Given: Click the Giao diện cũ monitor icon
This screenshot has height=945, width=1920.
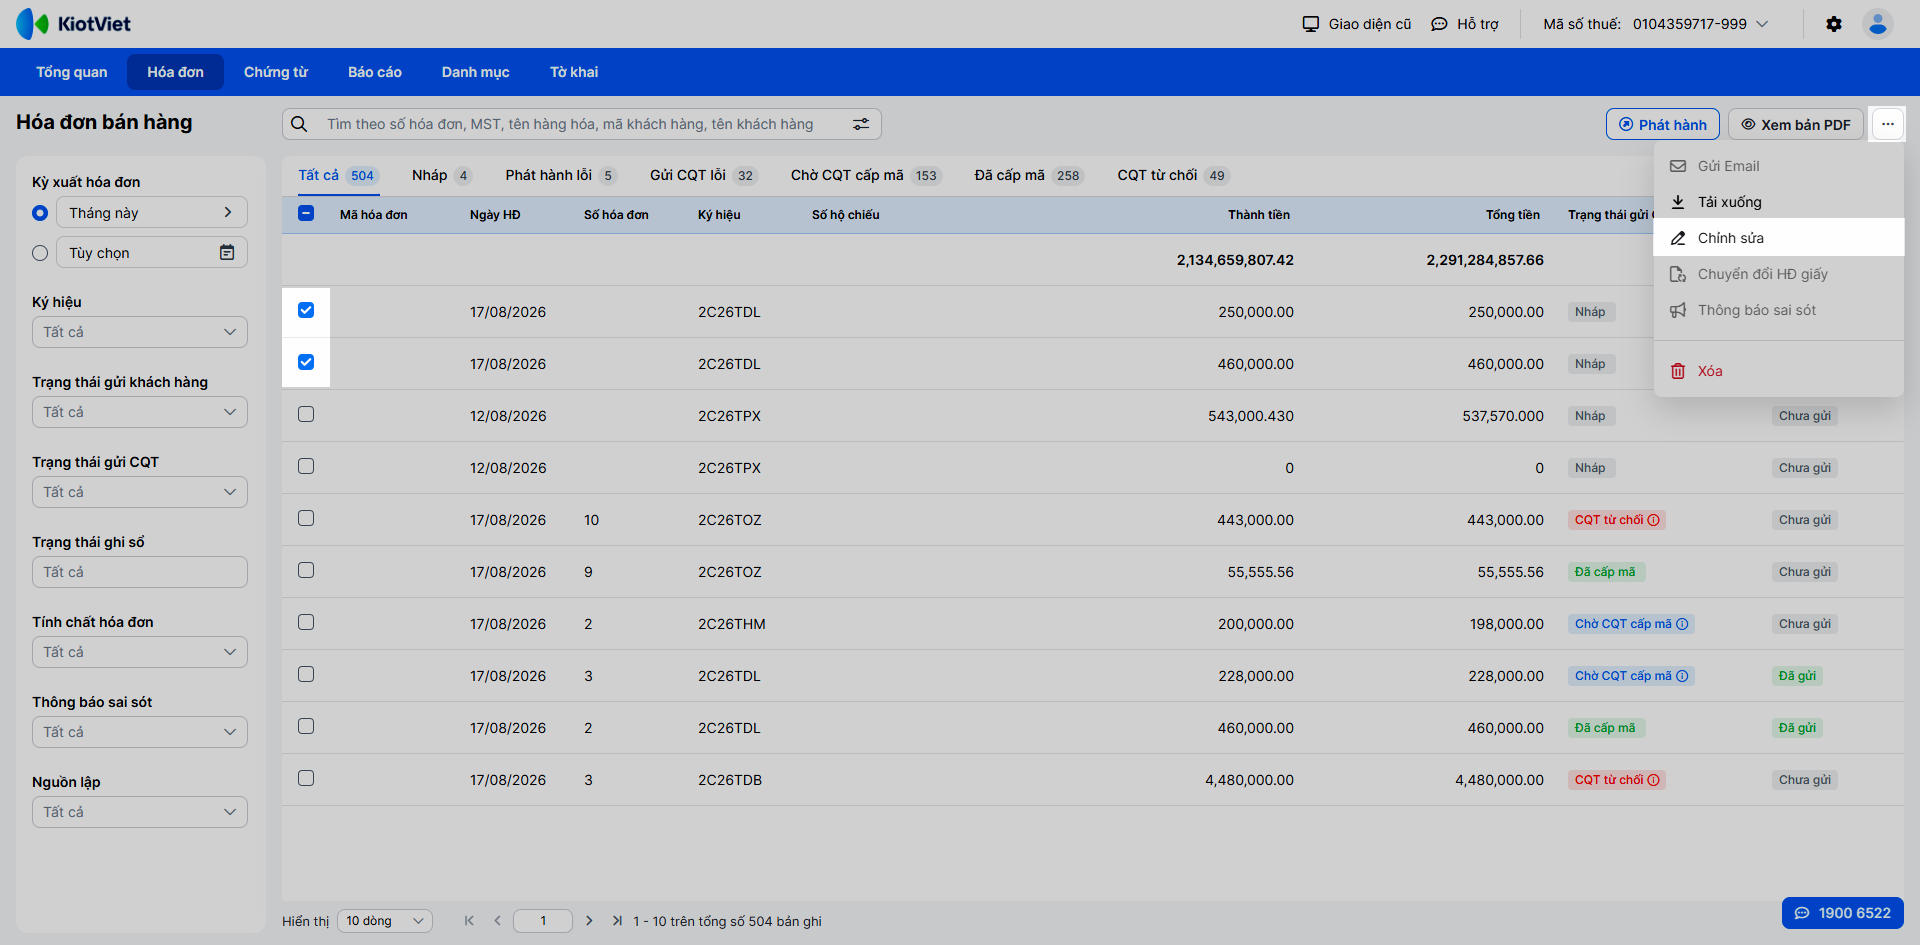Looking at the screenshot, I should [1311, 24].
